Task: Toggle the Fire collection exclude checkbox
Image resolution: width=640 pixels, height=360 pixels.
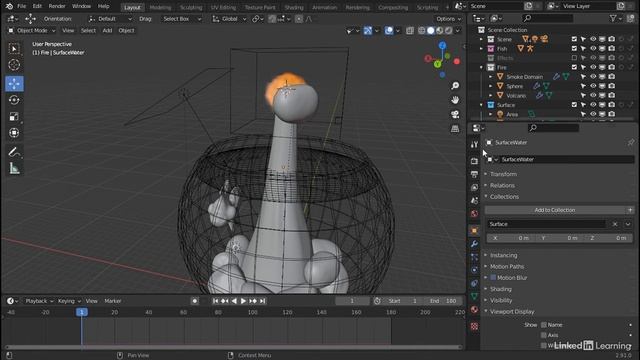Action: [x=574, y=67]
